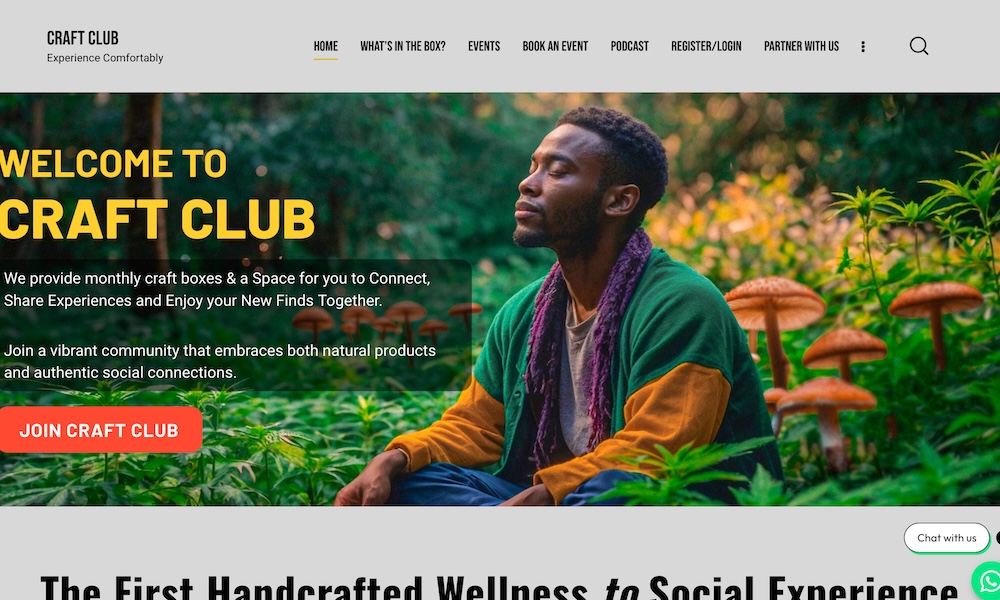Click the Welcome to Craft Club heading
Viewport: 1000px width, 600px height.
(x=157, y=193)
